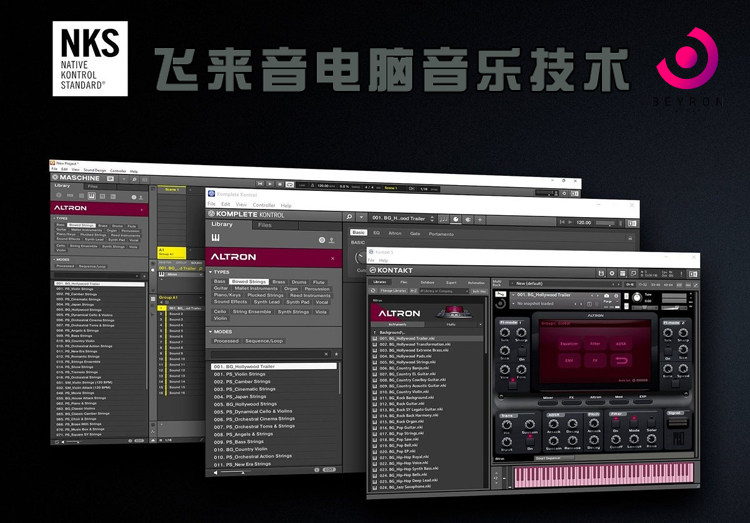Open the New (default) multi rack dropdown in Kontakt
Image resolution: width=750 pixels, height=523 pixels.
point(512,283)
